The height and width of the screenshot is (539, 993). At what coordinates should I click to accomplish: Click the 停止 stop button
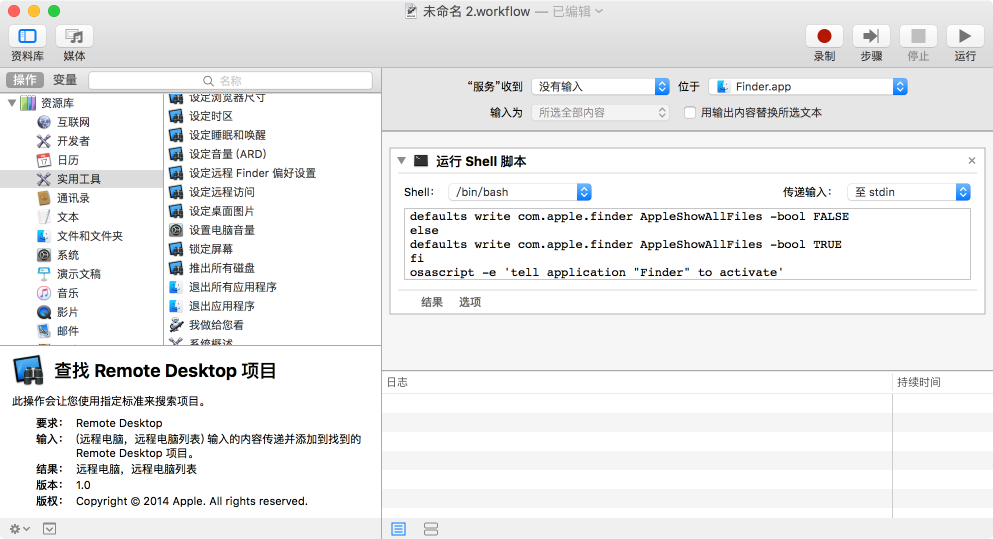pos(918,36)
